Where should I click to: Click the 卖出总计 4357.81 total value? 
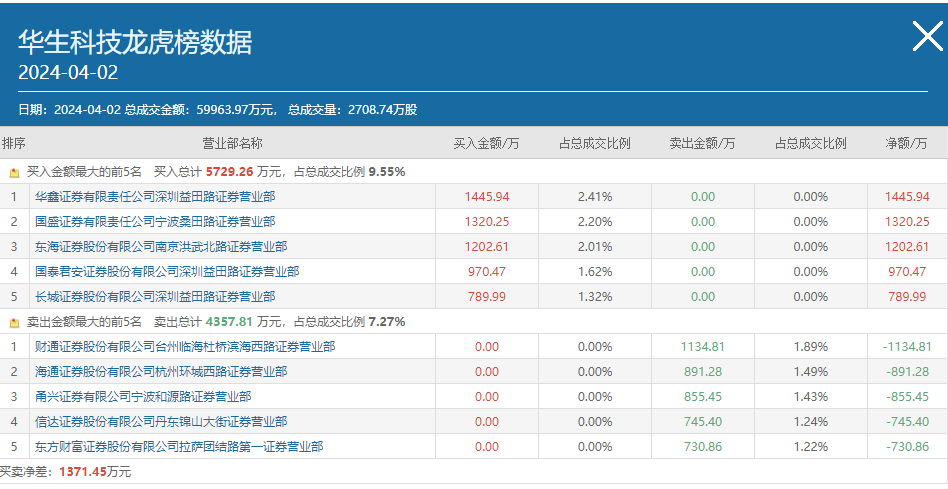[229, 322]
